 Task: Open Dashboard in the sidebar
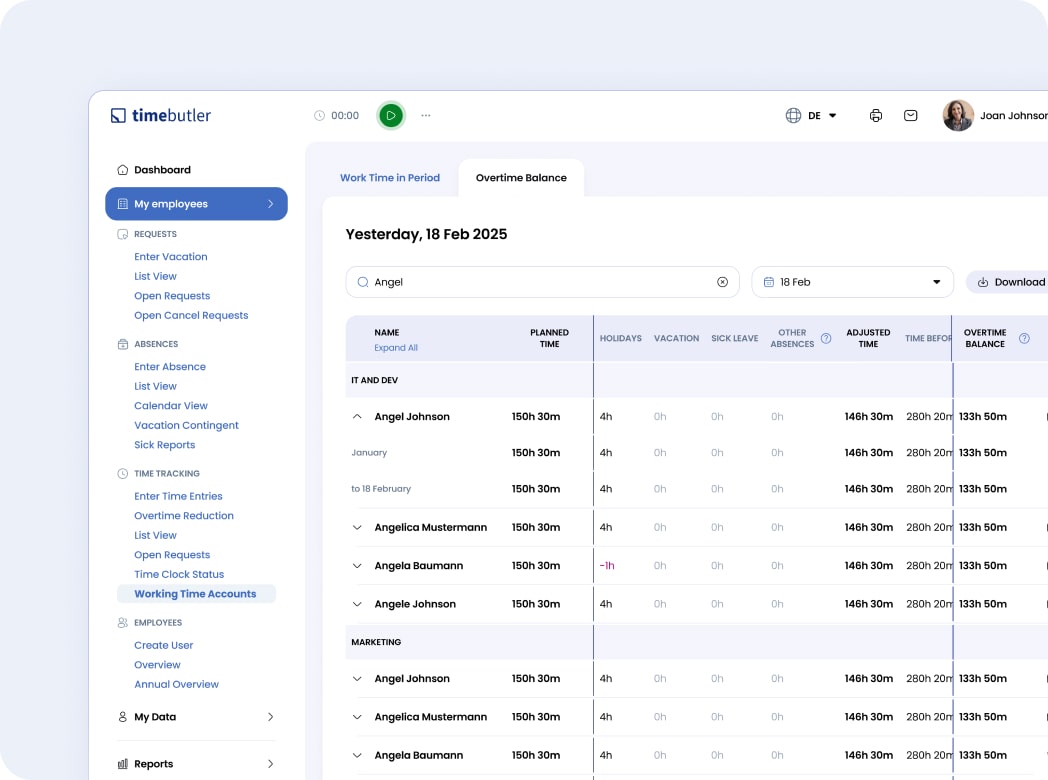point(162,170)
